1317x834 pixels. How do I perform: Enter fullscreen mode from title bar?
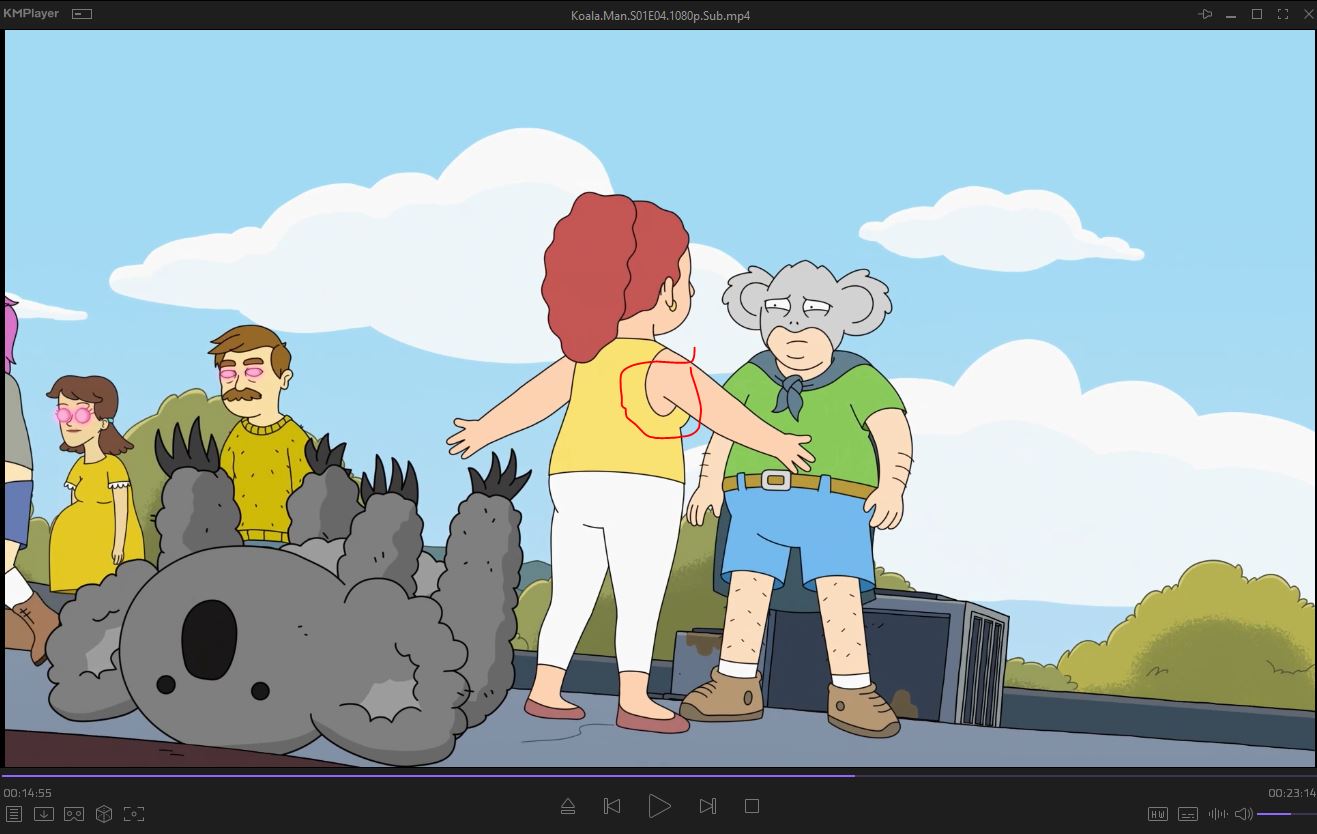click(x=1283, y=14)
